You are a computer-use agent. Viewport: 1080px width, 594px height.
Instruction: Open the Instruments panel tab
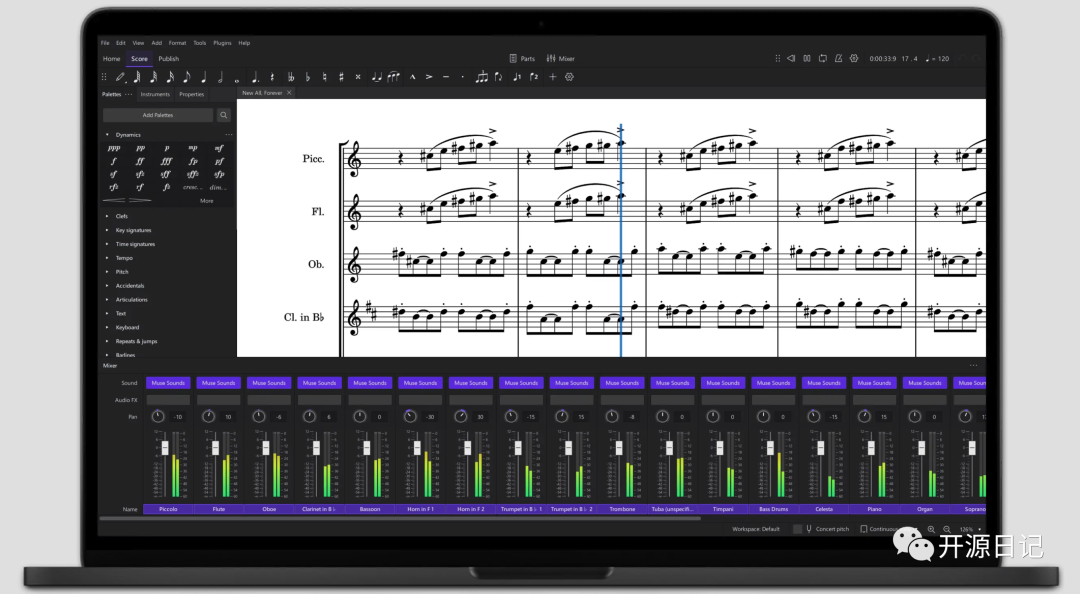(155, 94)
